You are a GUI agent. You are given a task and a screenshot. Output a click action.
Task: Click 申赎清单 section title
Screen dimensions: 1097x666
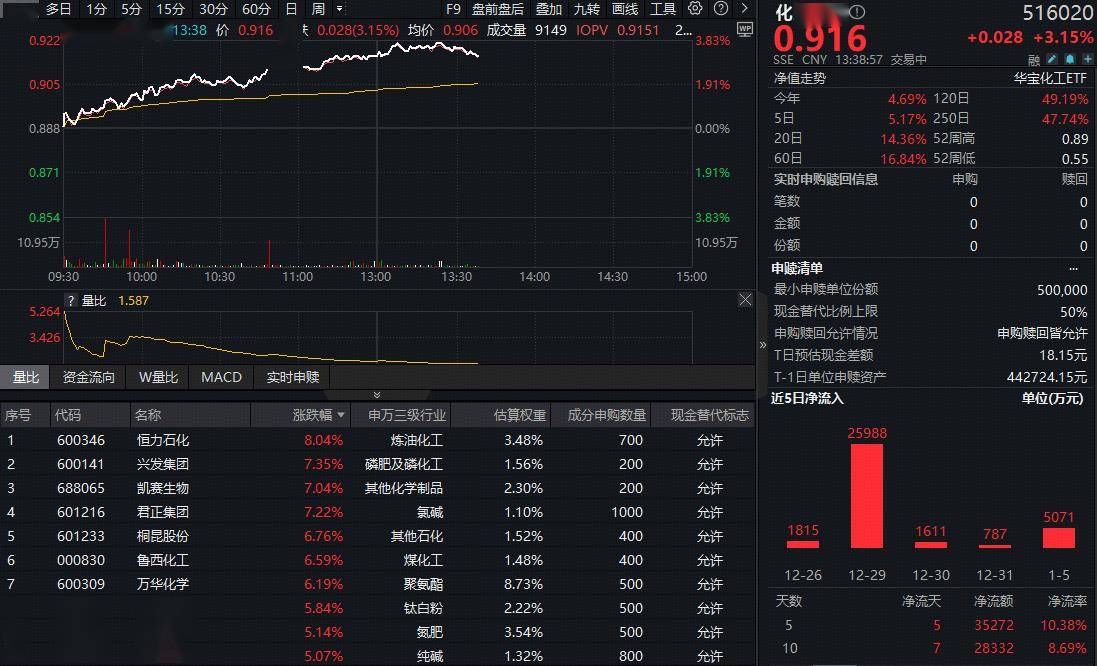pyautogui.click(x=797, y=268)
